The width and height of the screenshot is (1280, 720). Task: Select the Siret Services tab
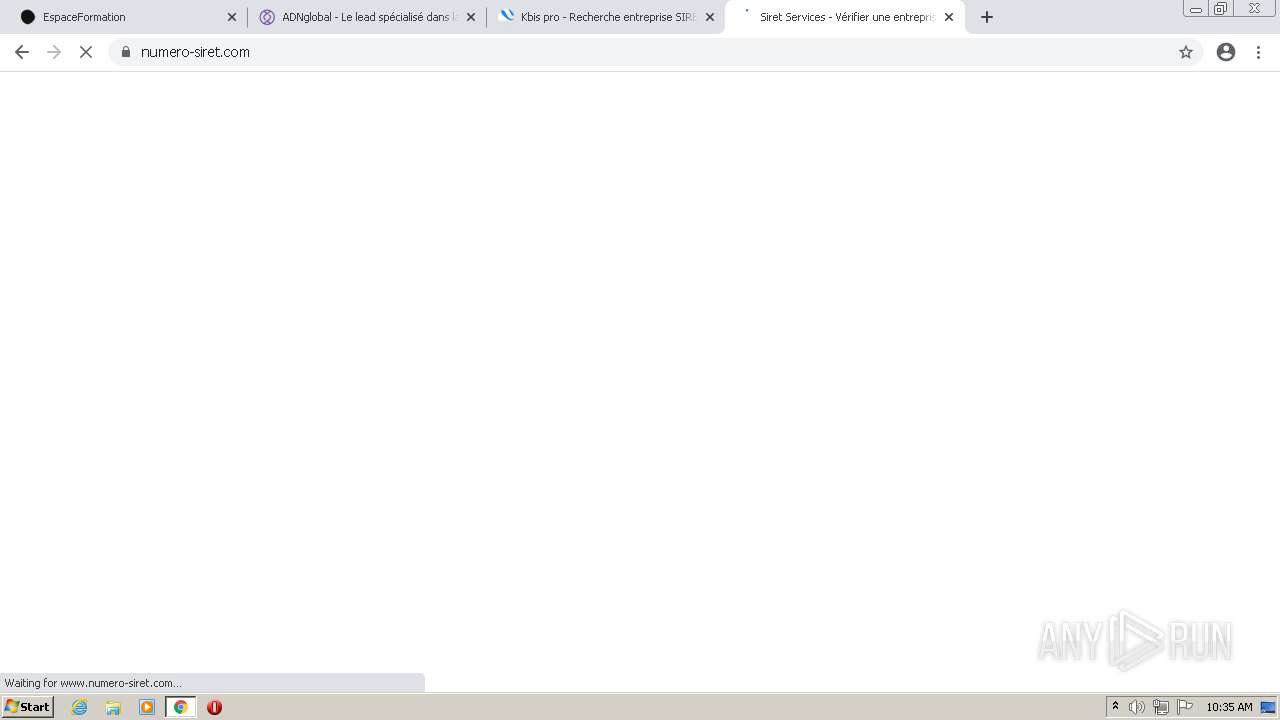click(x=845, y=17)
